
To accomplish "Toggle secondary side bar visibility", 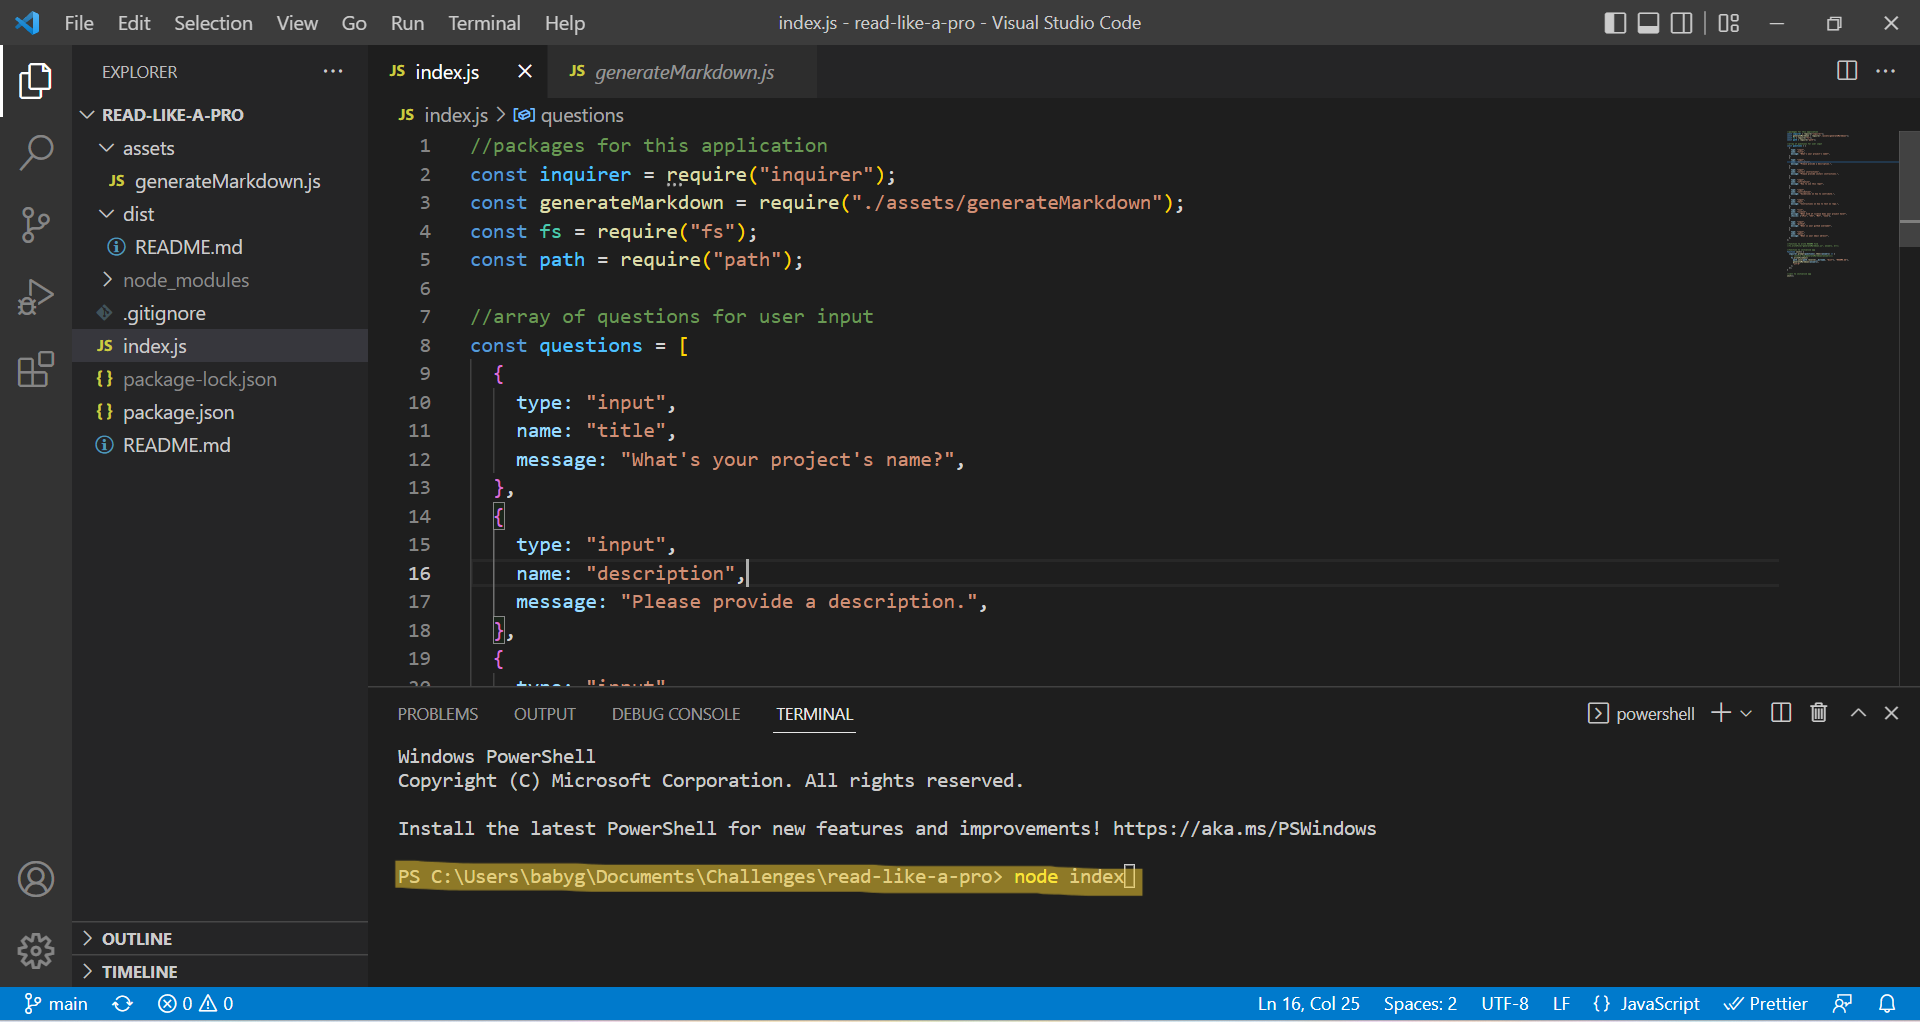I will click(x=1682, y=23).
